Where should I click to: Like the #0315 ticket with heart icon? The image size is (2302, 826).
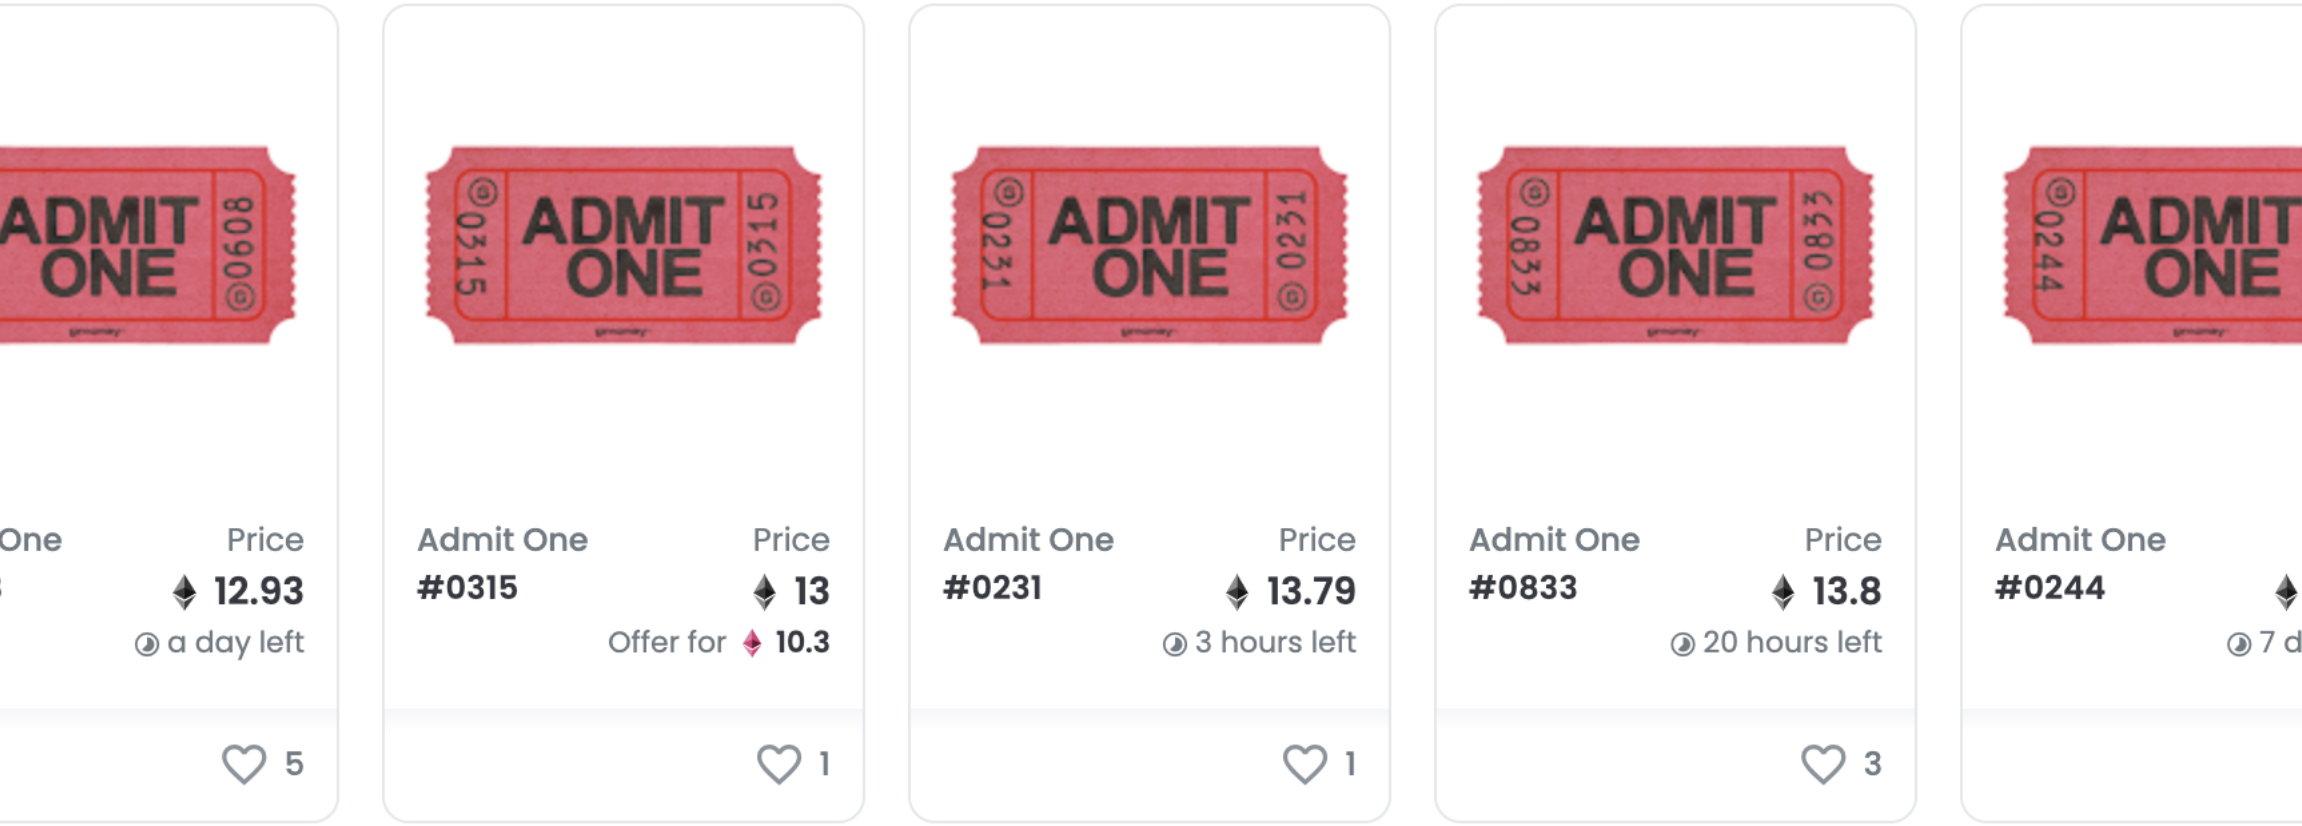coord(779,765)
